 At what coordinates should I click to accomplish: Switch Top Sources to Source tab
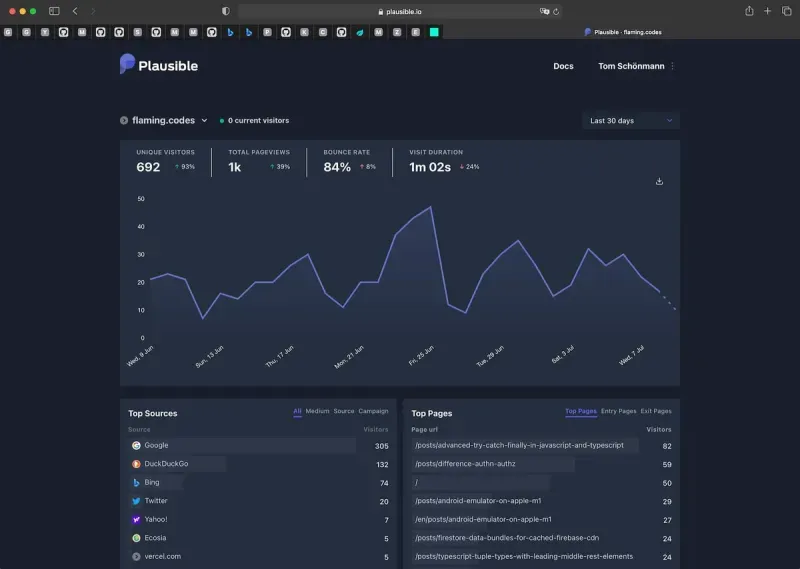(x=344, y=411)
